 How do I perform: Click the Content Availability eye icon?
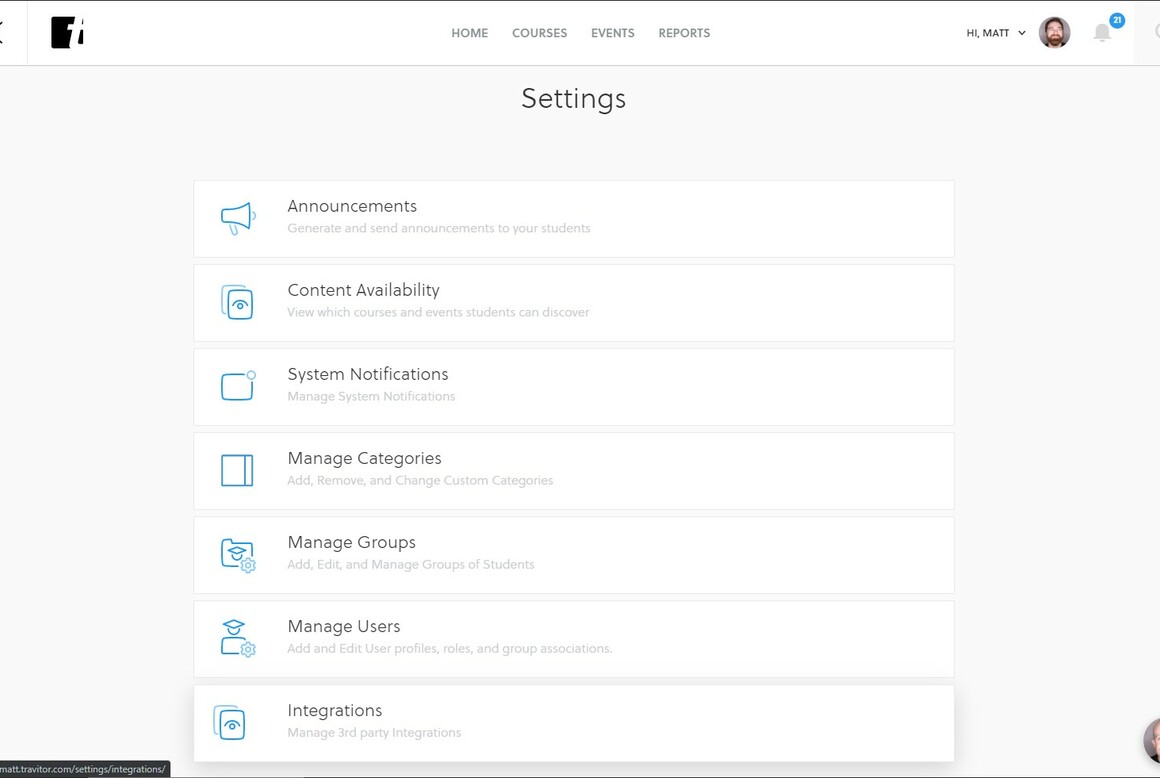tap(237, 302)
